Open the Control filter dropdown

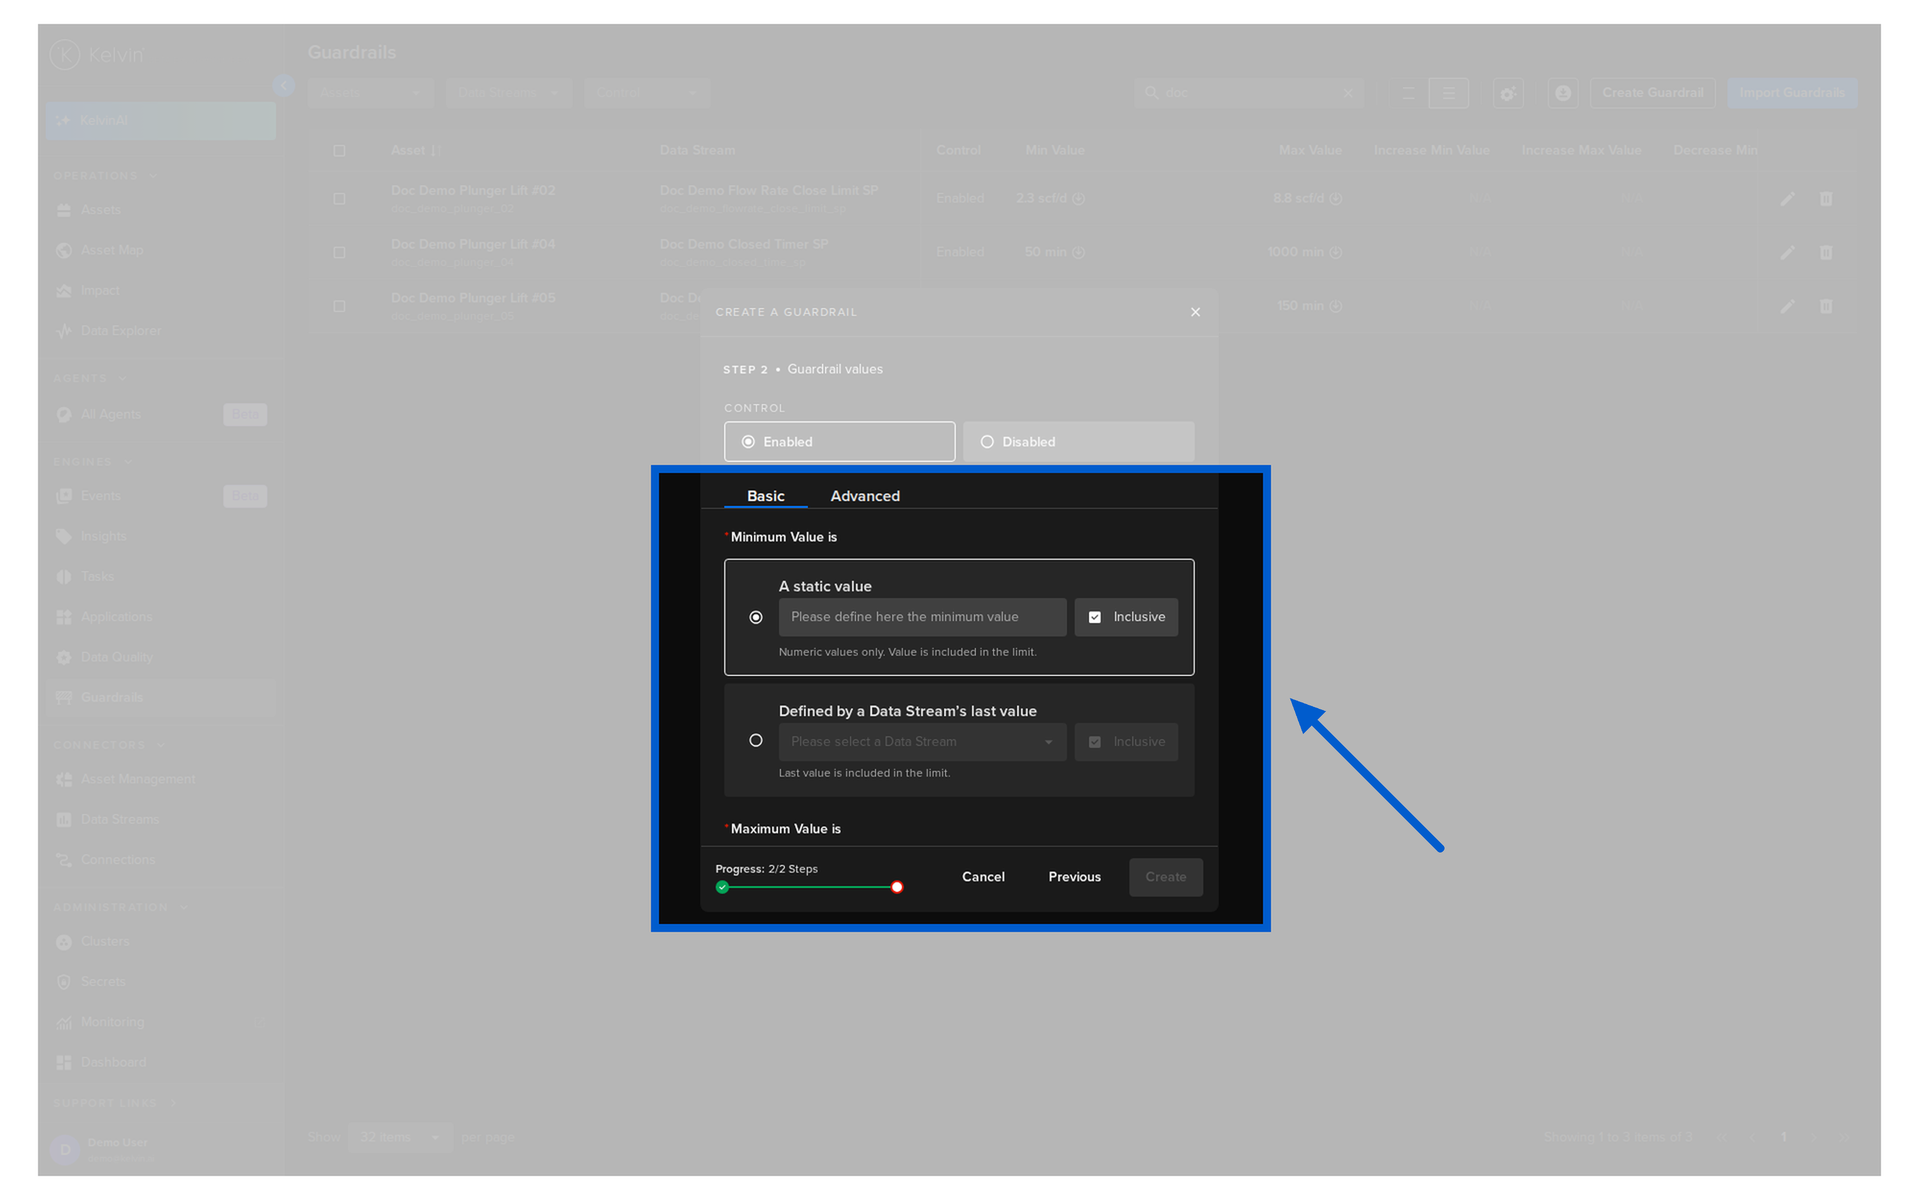point(646,93)
